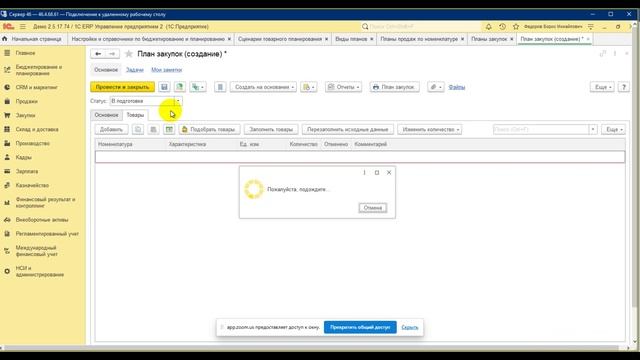Open favorites star in top bar

click(x=516, y=27)
